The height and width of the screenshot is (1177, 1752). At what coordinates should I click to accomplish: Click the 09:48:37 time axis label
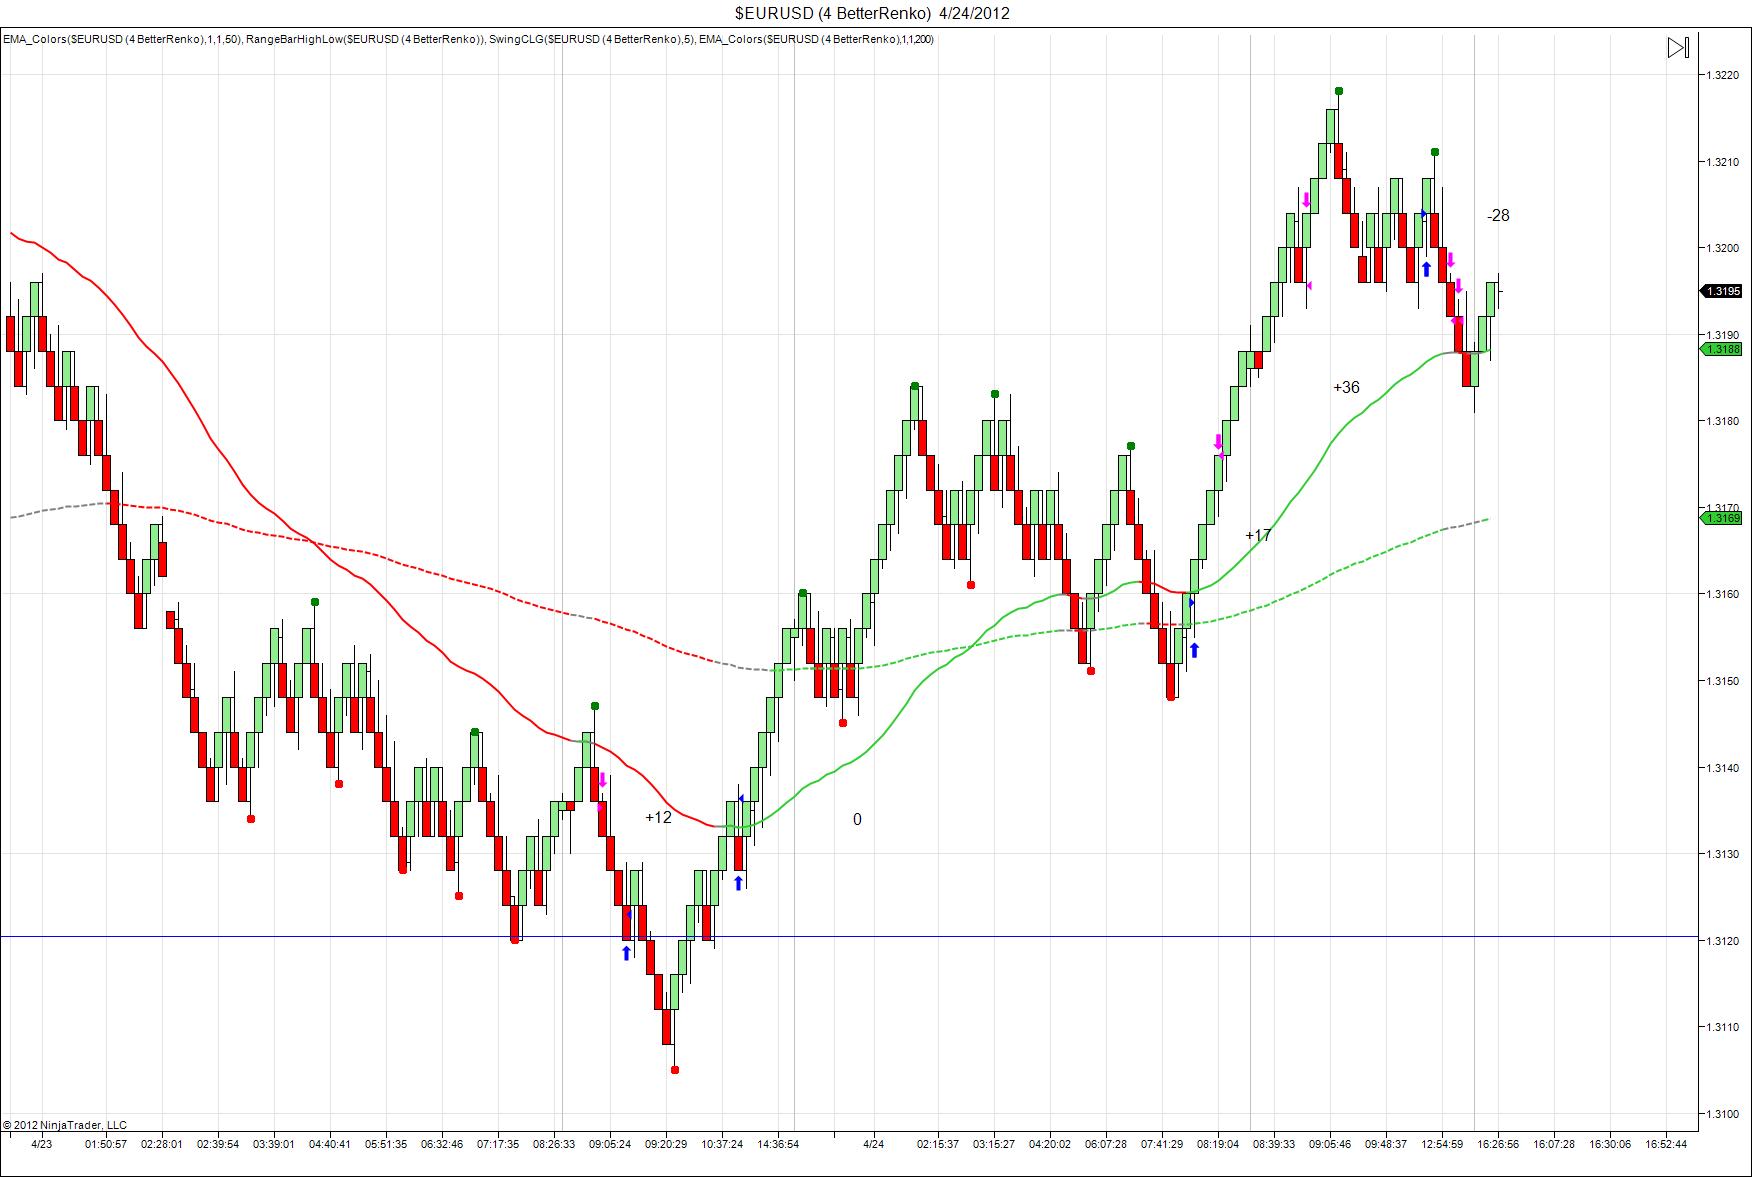tap(1385, 1144)
